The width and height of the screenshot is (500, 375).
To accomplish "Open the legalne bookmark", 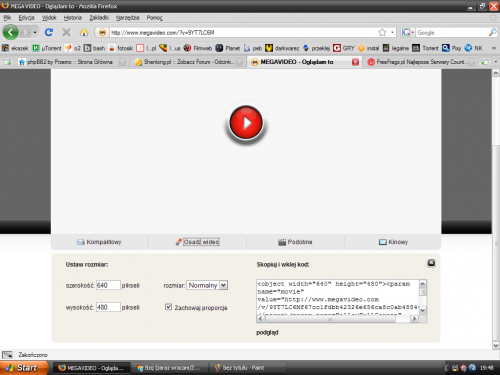I will pyautogui.click(x=396, y=48).
